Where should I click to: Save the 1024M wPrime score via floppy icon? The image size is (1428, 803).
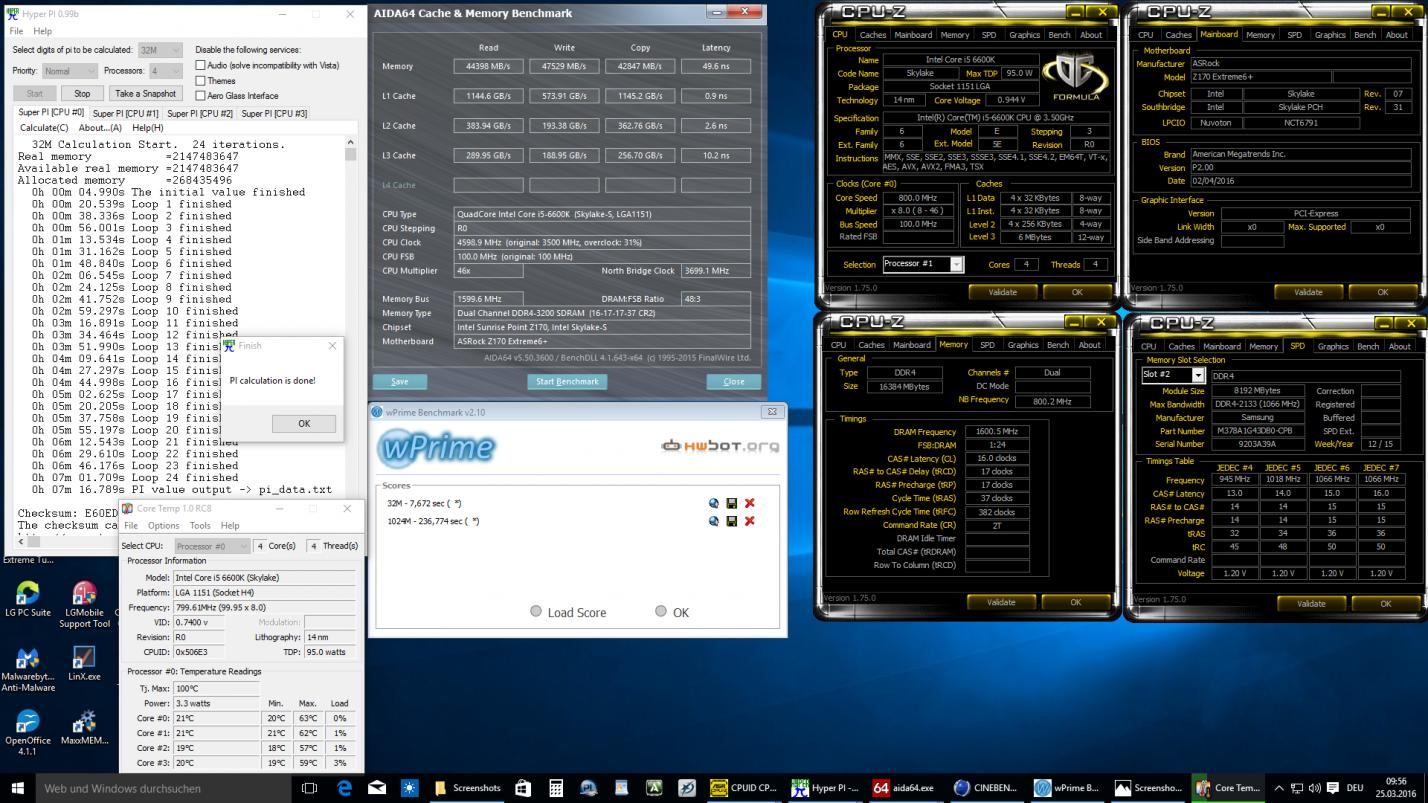[732, 521]
